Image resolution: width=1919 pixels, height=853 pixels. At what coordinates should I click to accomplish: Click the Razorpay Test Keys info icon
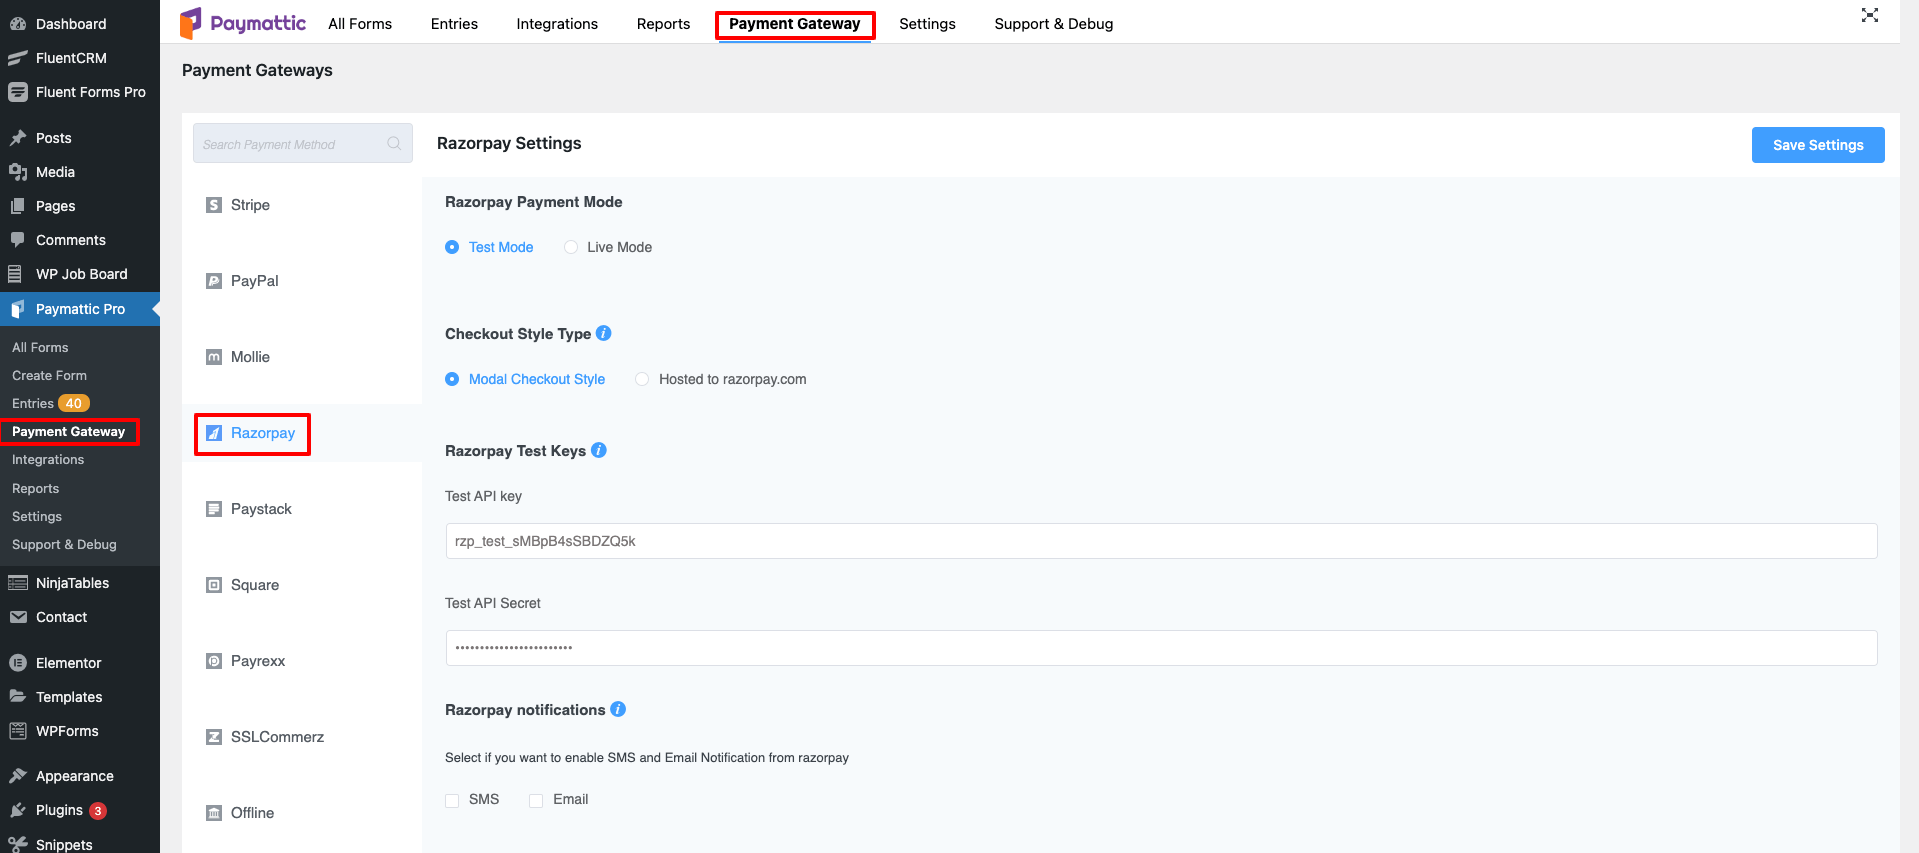click(599, 450)
